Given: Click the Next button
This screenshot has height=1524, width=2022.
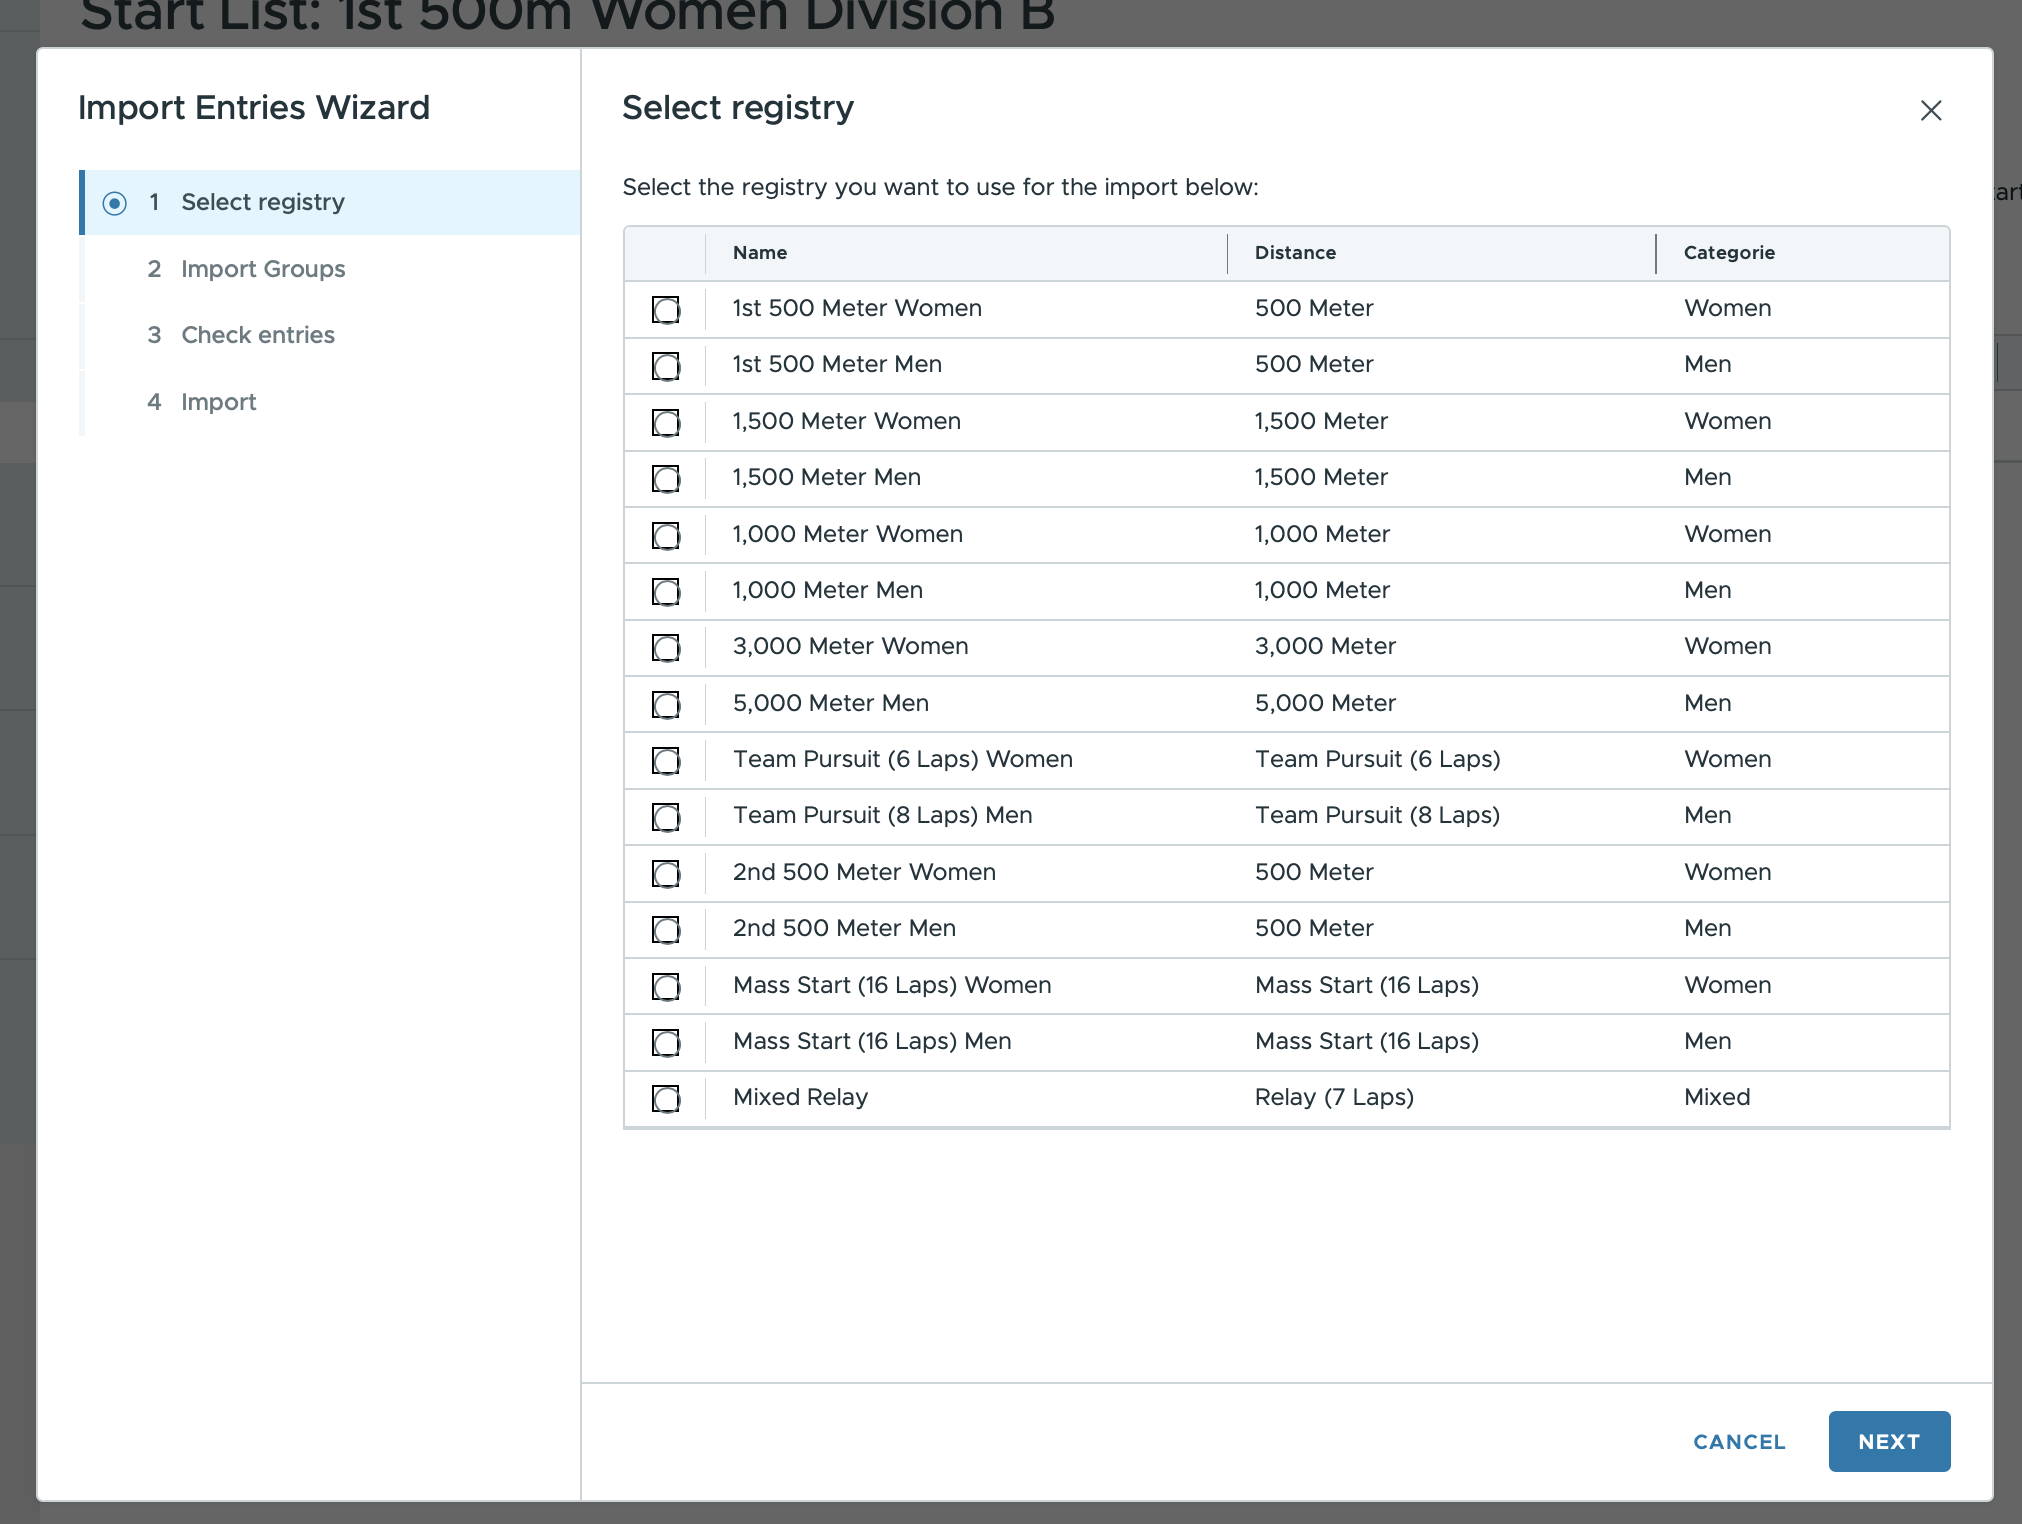Looking at the screenshot, I should click(x=1888, y=1441).
